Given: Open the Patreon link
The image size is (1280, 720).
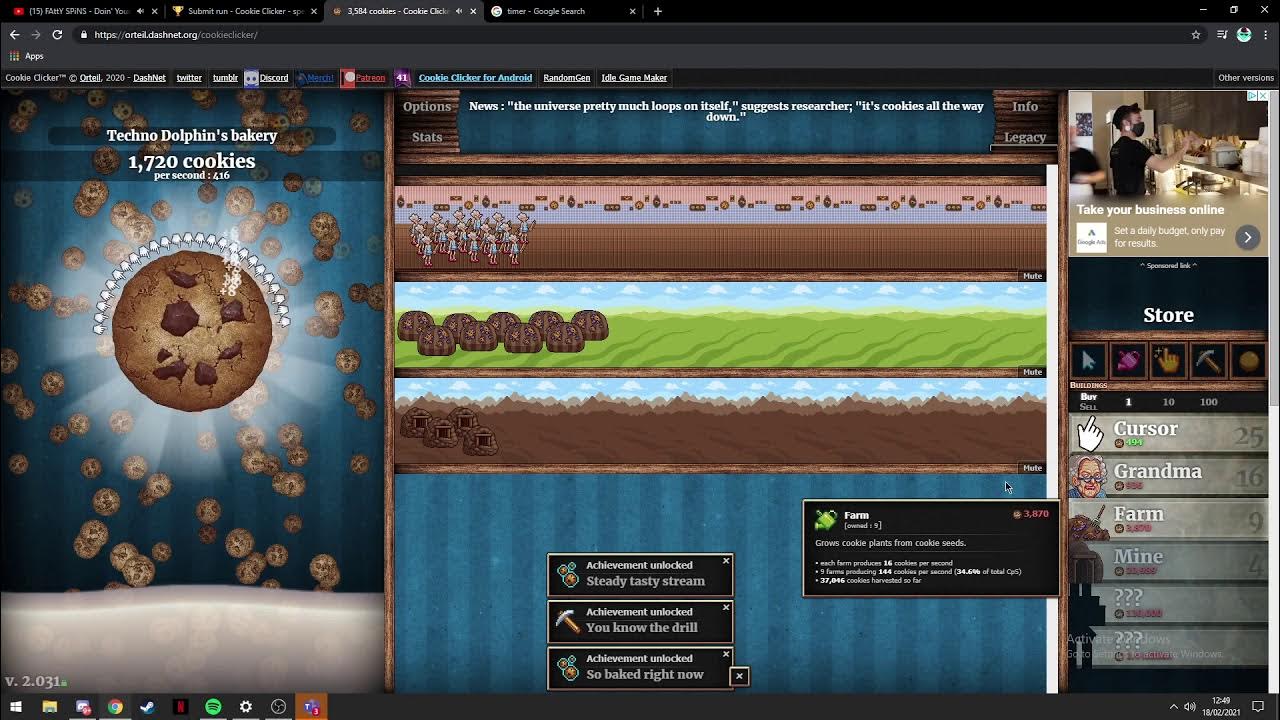Looking at the screenshot, I should click(370, 78).
